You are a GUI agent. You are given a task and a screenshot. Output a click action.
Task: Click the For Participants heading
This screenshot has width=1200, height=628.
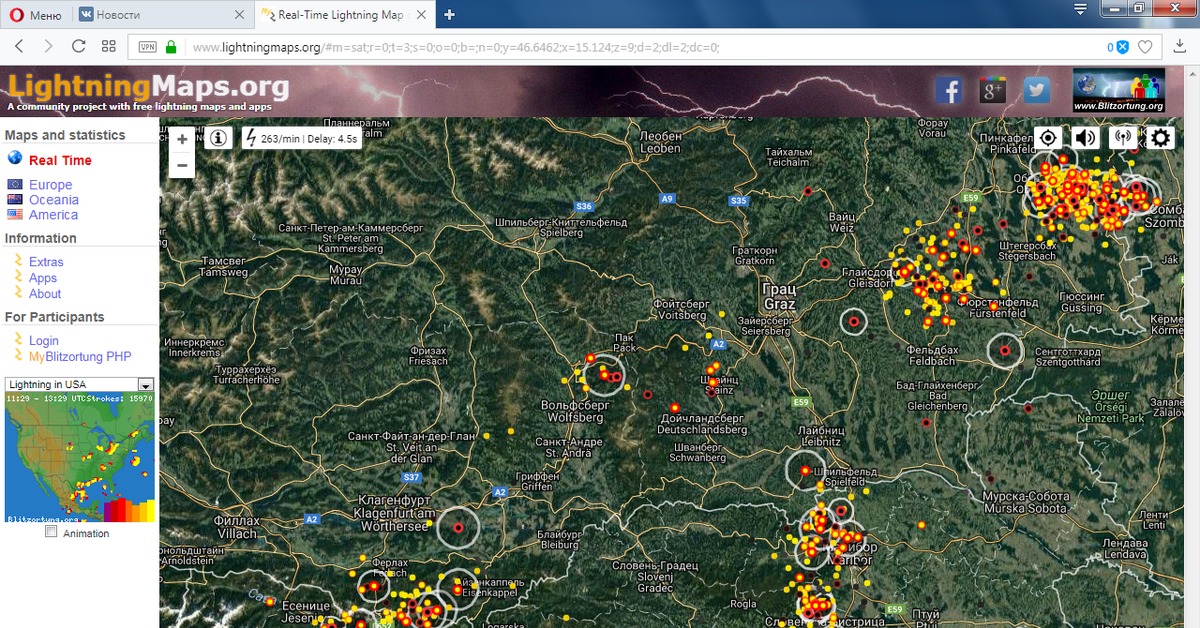pyautogui.click(x=54, y=317)
